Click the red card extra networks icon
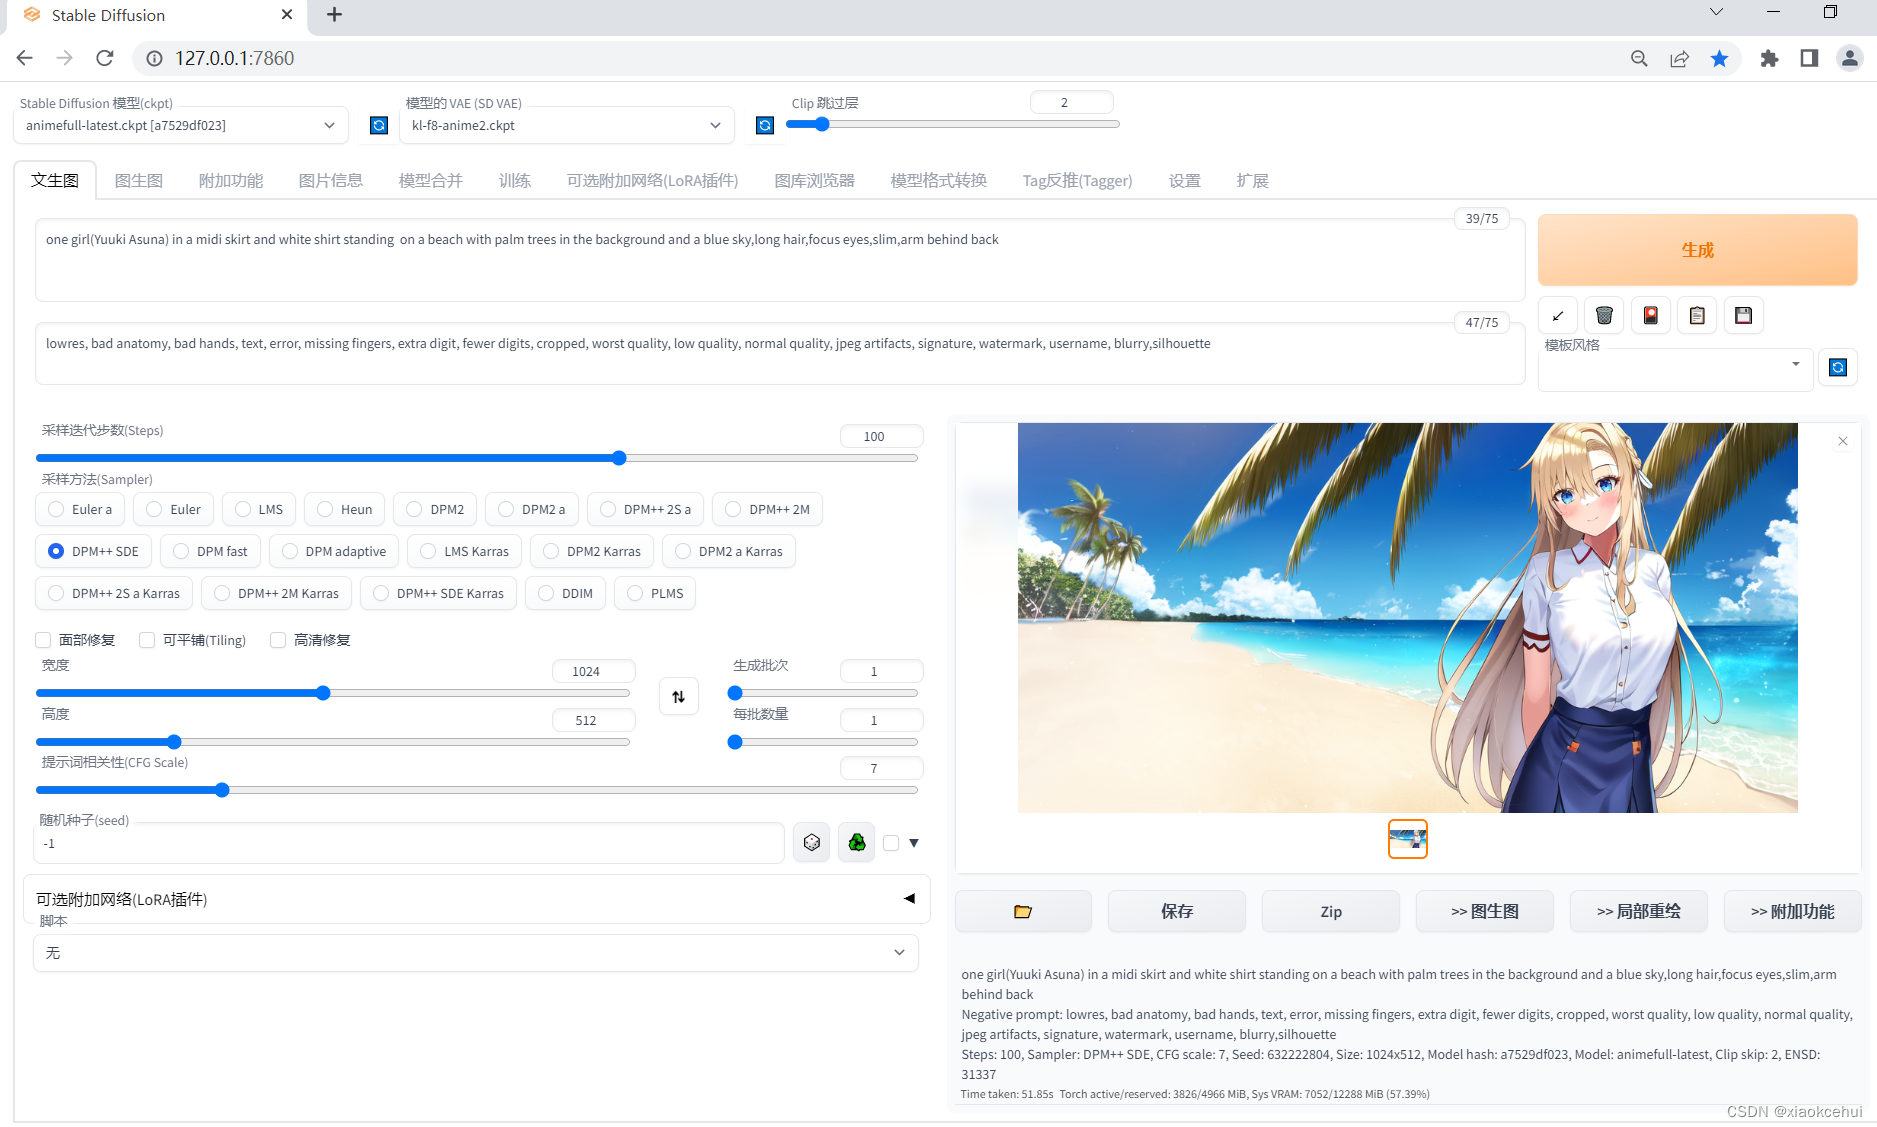The height and width of the screenshot is (1127, 1877). click(x=1651, y=316)
